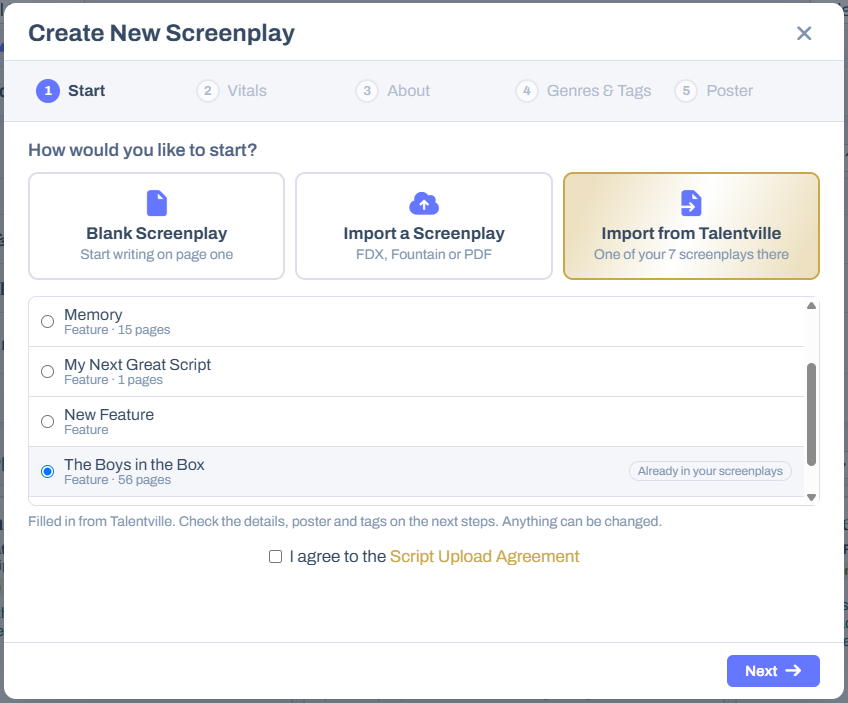Select the New Feature radio button
The height and width of the screenshot is (703, 848).
48,421
